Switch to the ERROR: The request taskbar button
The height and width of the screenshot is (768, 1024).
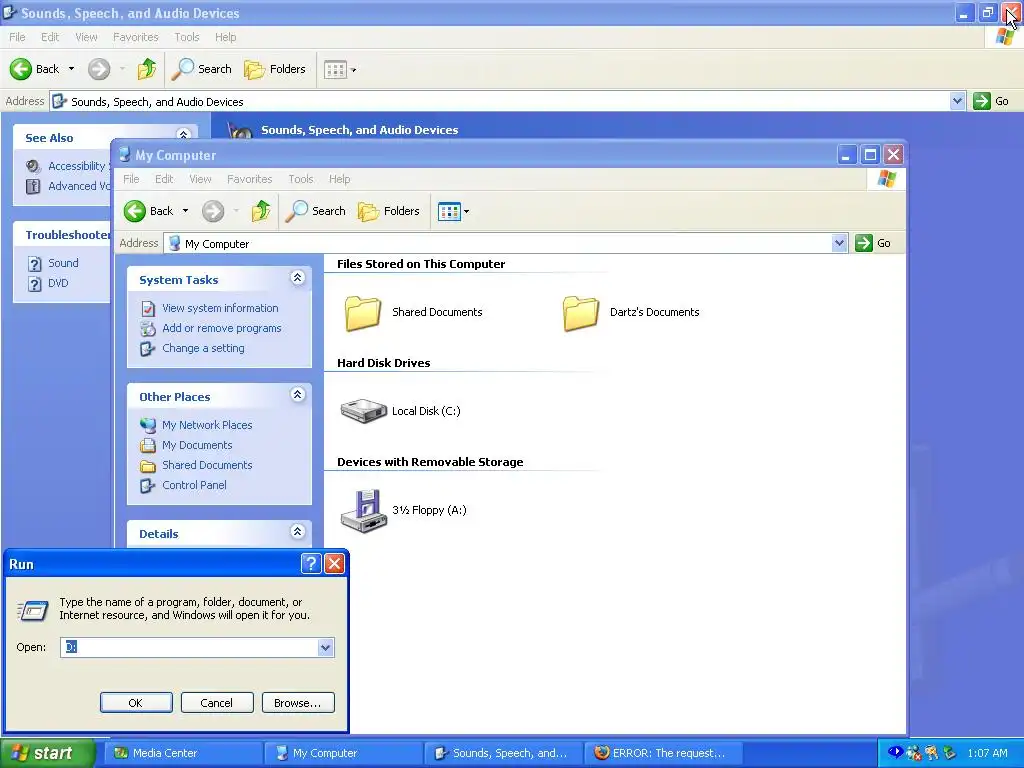[x=662, y=753]
